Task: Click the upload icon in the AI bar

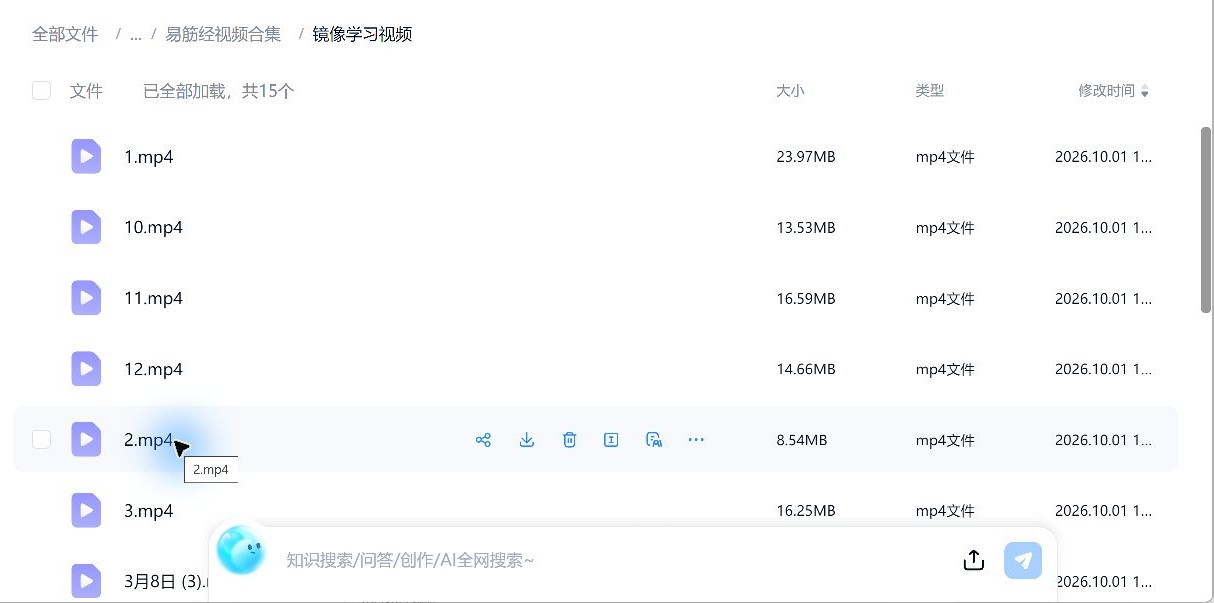Action: (x=974, y=560)
